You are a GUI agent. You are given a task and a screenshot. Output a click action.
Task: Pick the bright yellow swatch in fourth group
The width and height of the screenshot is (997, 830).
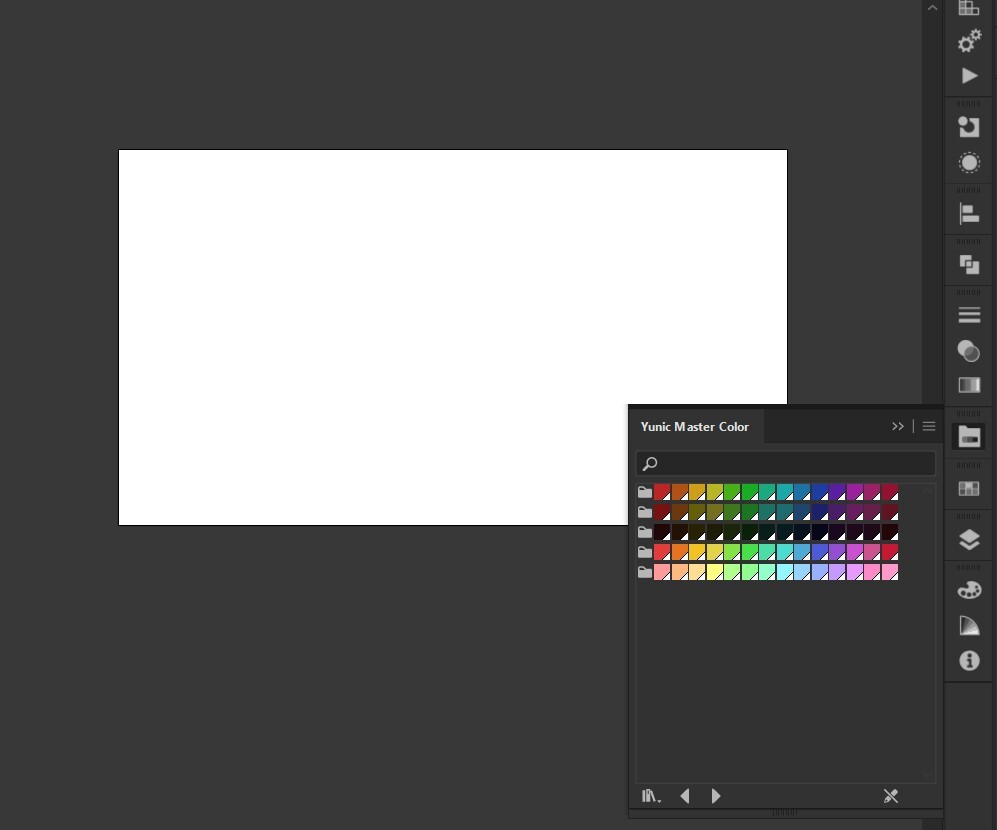pyautogui.click(x=697, y=552)
